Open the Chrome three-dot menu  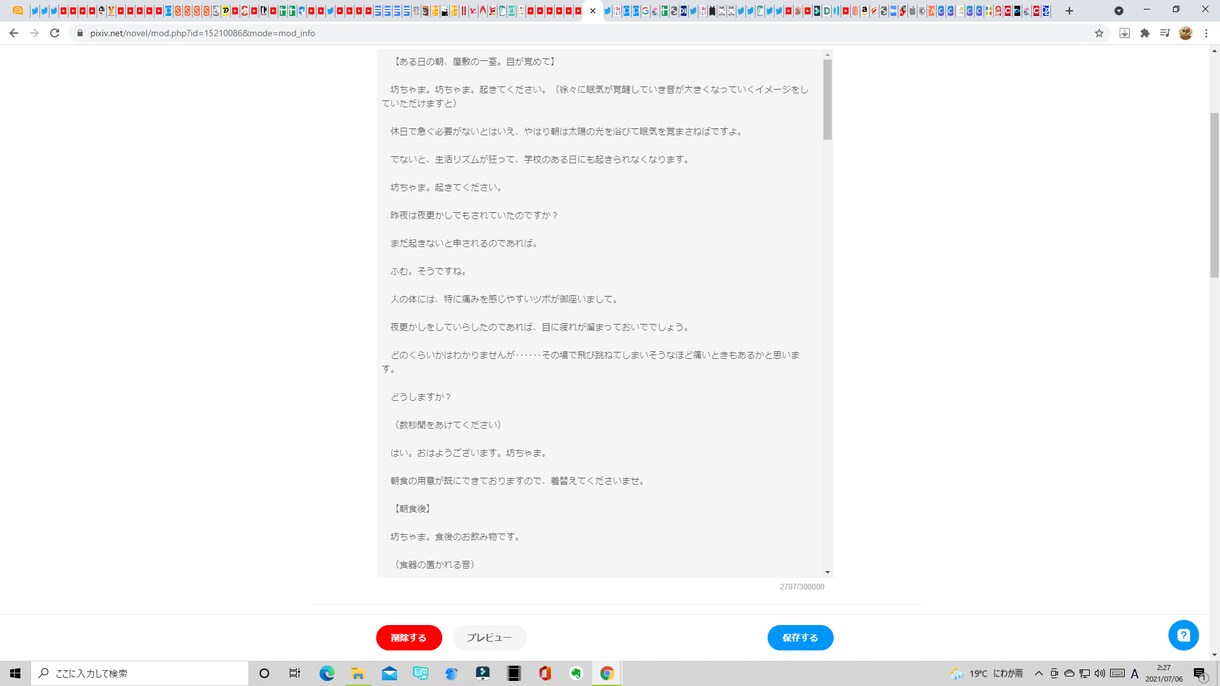point(1207,33)
